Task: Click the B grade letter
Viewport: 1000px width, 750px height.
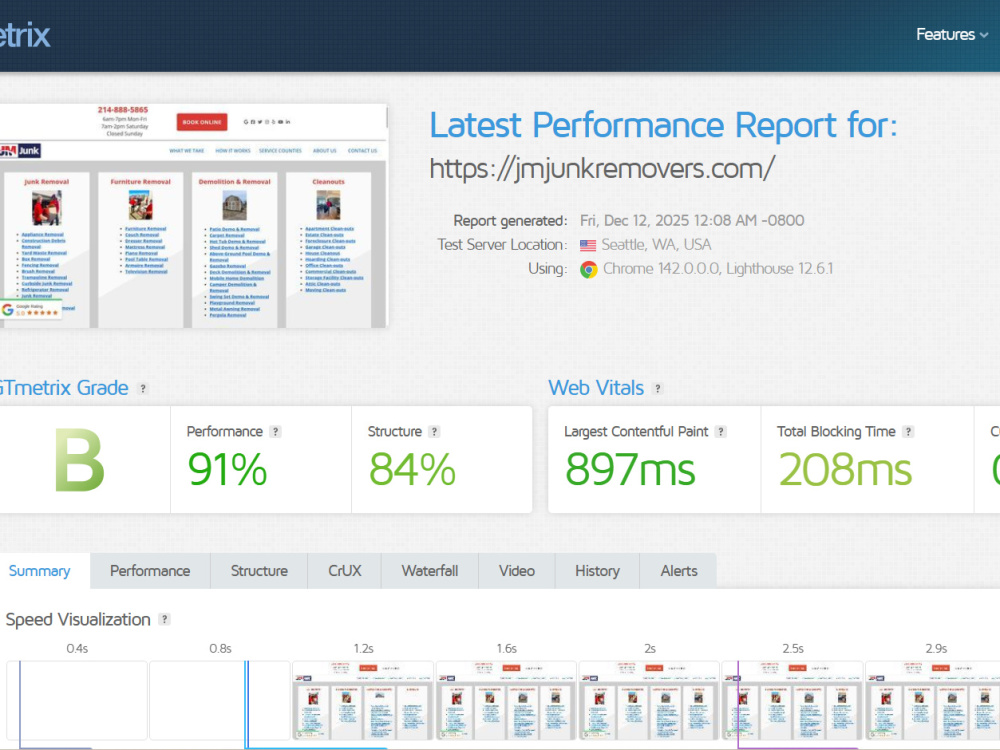Action: (79, 460)
